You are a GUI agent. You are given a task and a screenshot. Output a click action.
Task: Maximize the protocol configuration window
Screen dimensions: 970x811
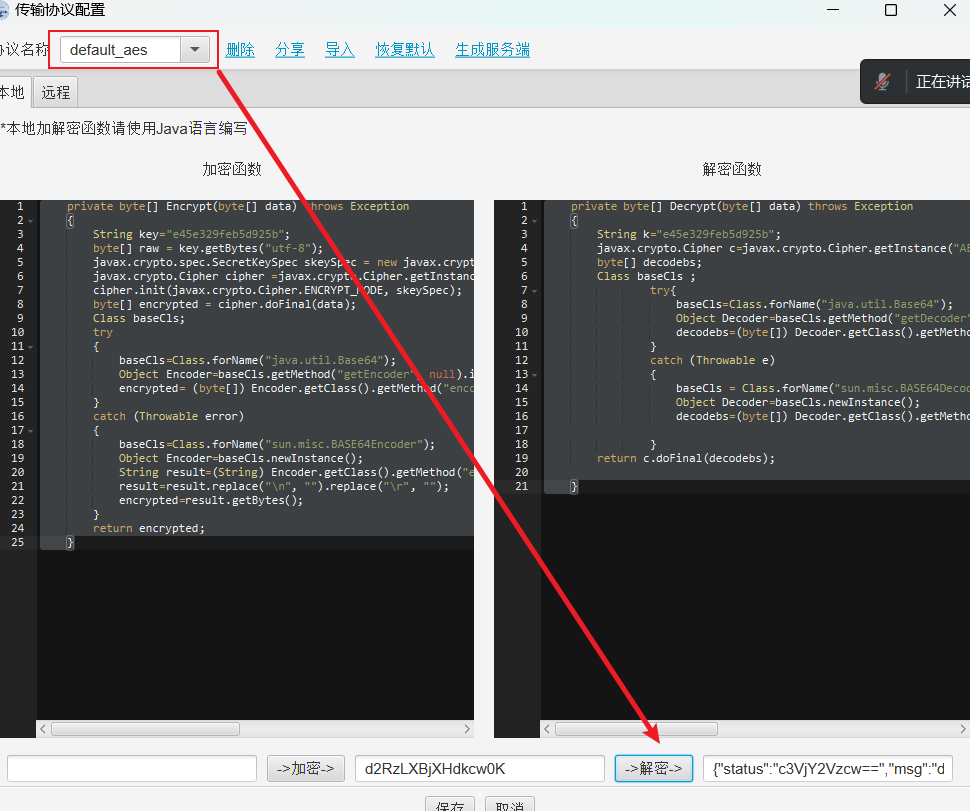(x=890, y=11)
